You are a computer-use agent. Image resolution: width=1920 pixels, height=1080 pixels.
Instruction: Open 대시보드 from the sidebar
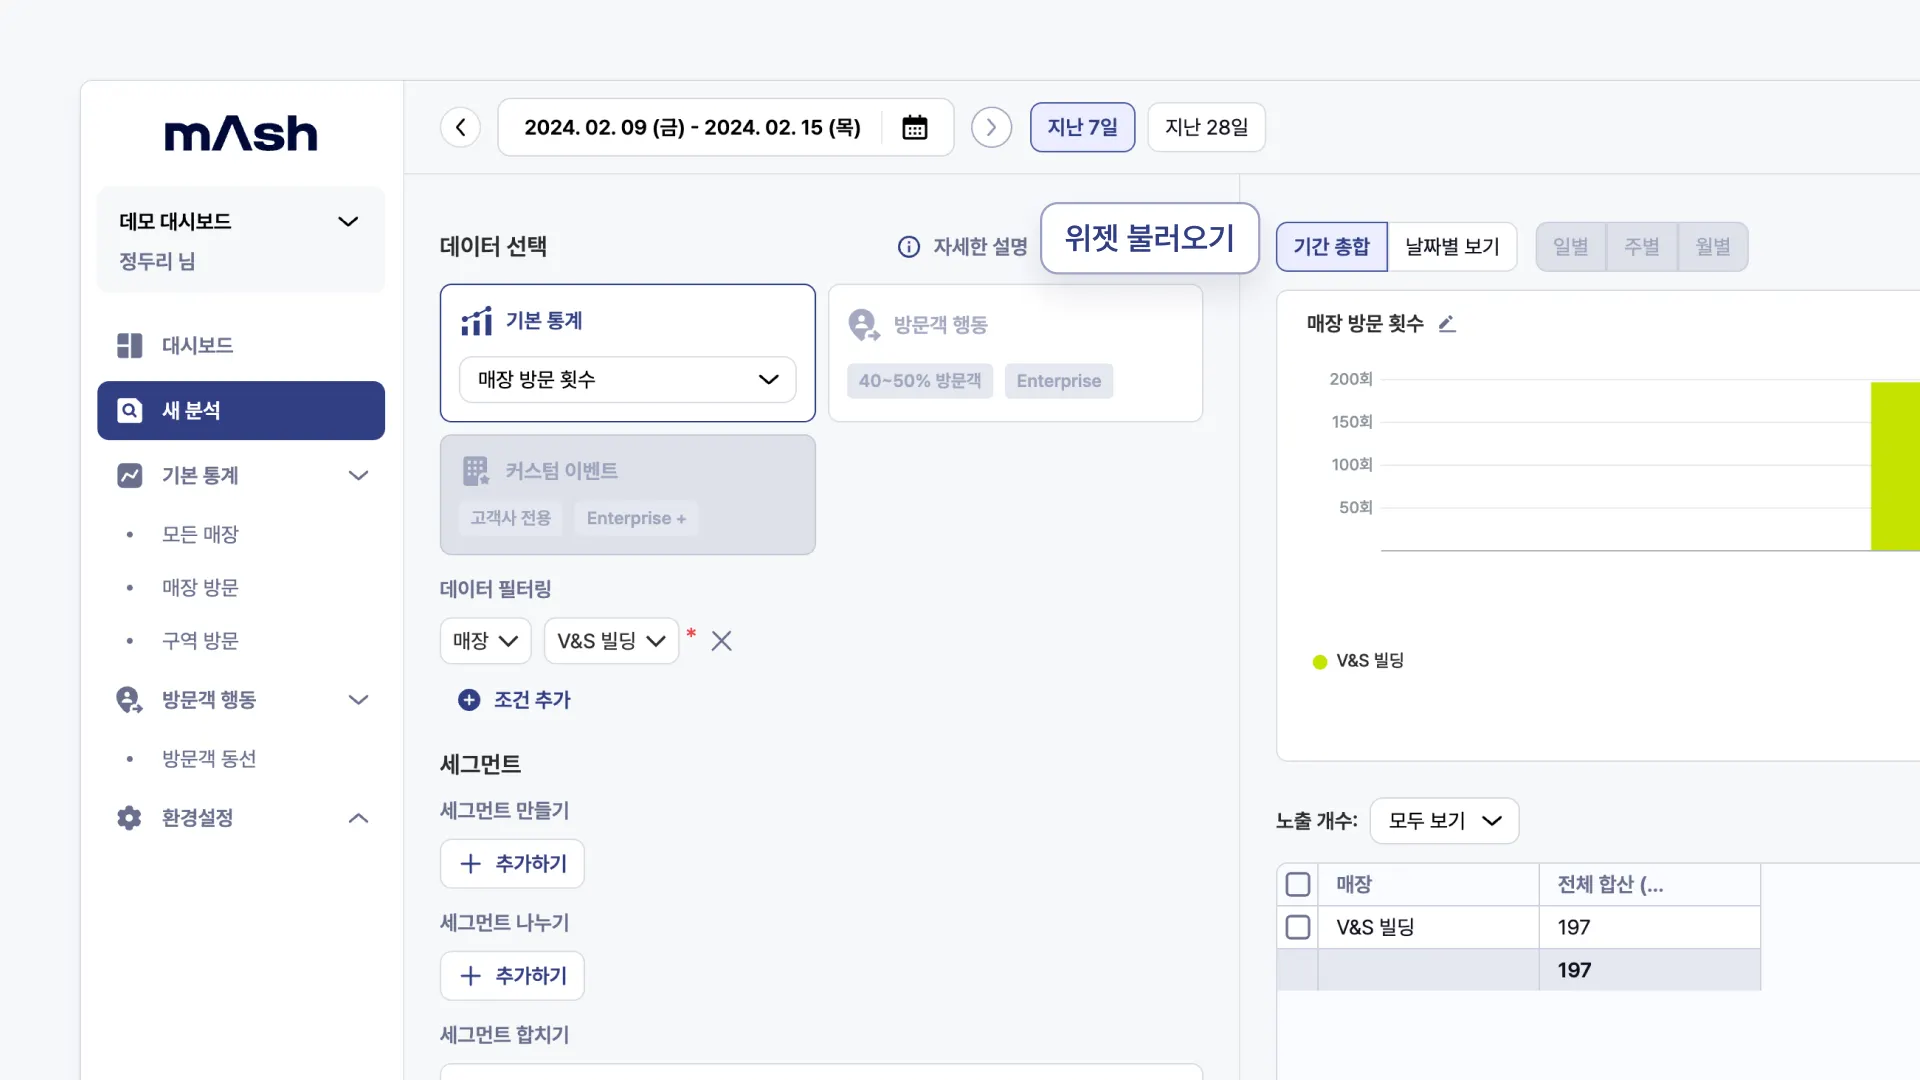[197, 346]
